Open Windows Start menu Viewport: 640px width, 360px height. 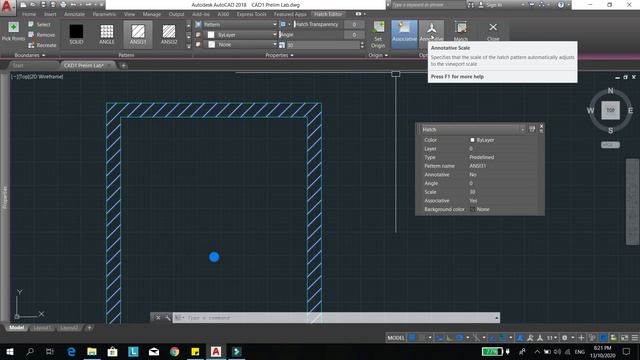pyautogui.click(x=10, y=351)
